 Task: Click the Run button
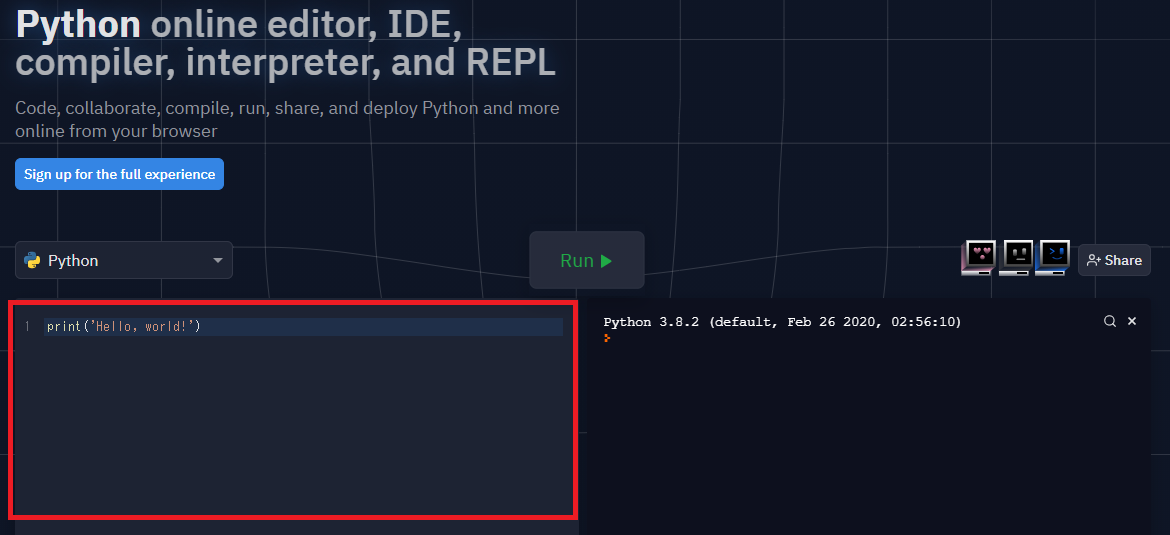point(586,260)
